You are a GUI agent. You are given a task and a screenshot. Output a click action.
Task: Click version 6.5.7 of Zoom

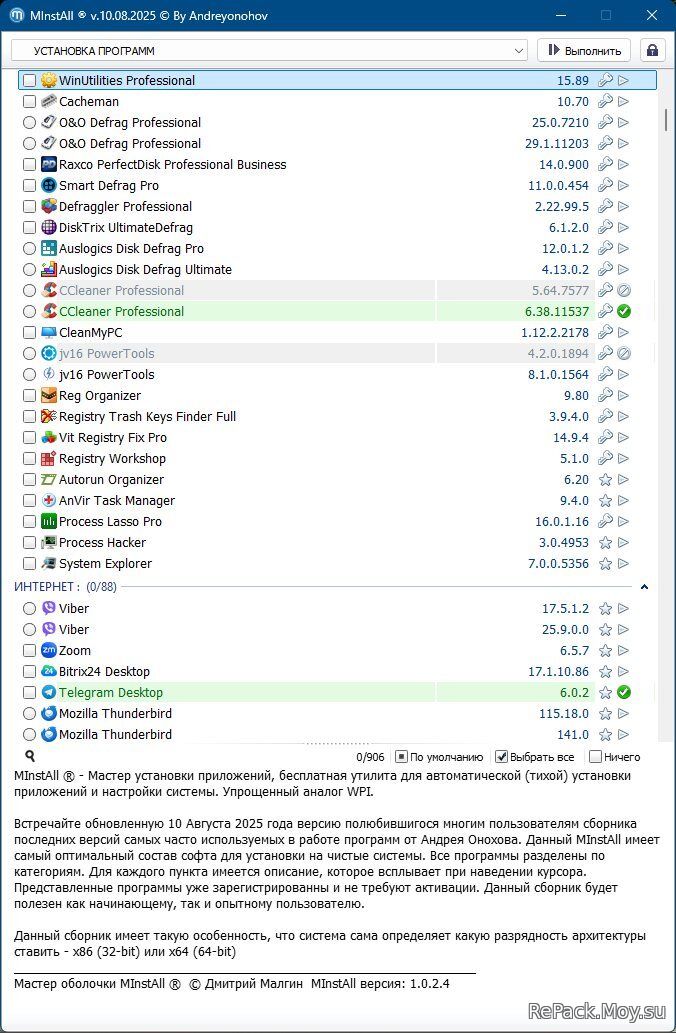coord(575,651)
